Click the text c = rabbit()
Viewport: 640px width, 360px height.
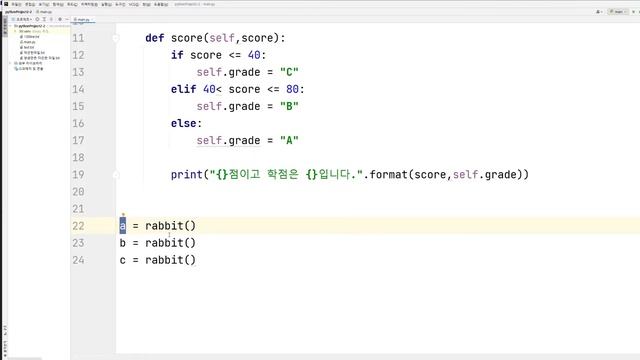[158, 260]
